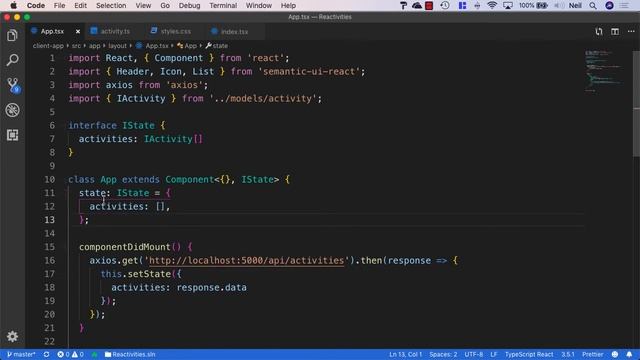This screenshot has width=640, height=360.
Task: Open errors and warnings count in status bar
Action: 70,354
